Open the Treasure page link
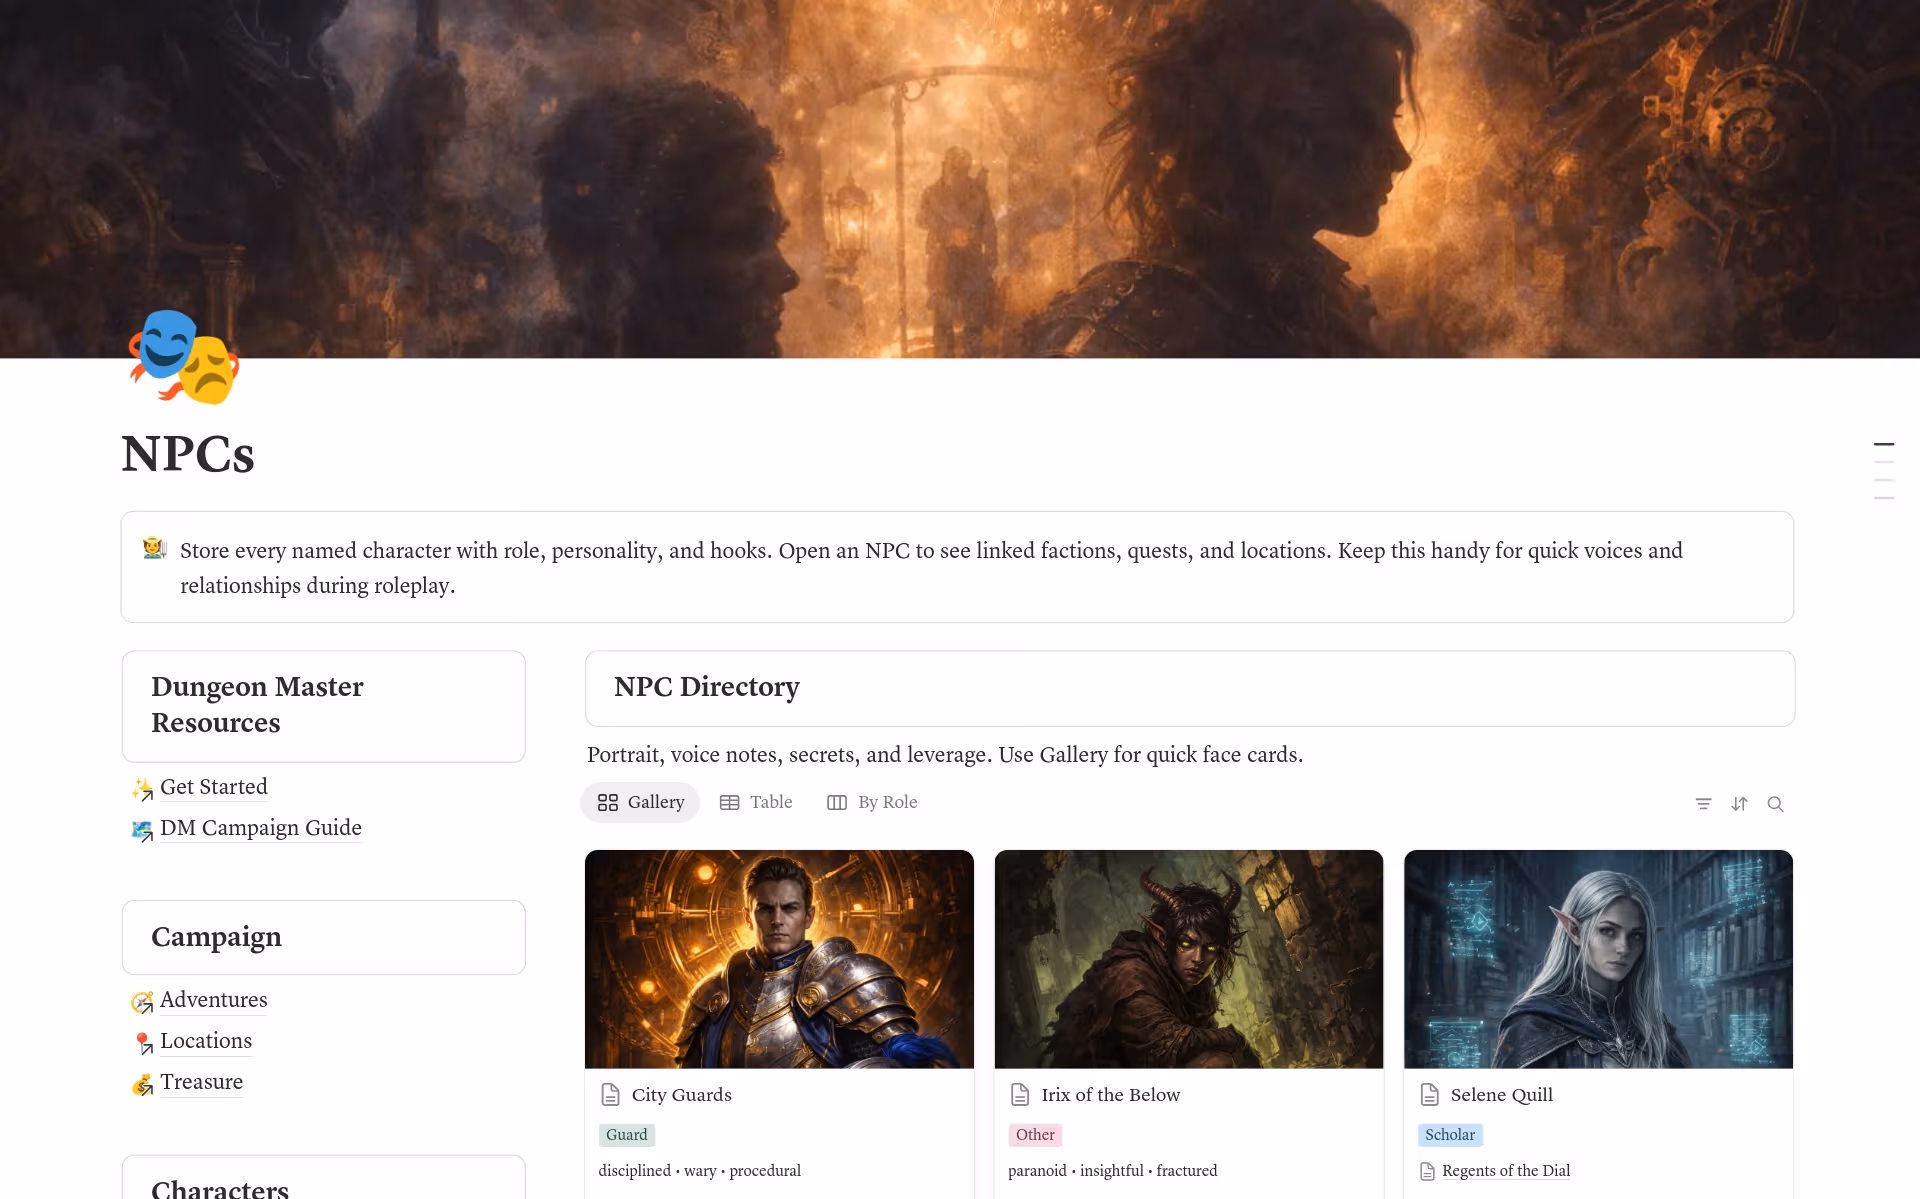The image size is (1920, 1199). (201, 1082)
